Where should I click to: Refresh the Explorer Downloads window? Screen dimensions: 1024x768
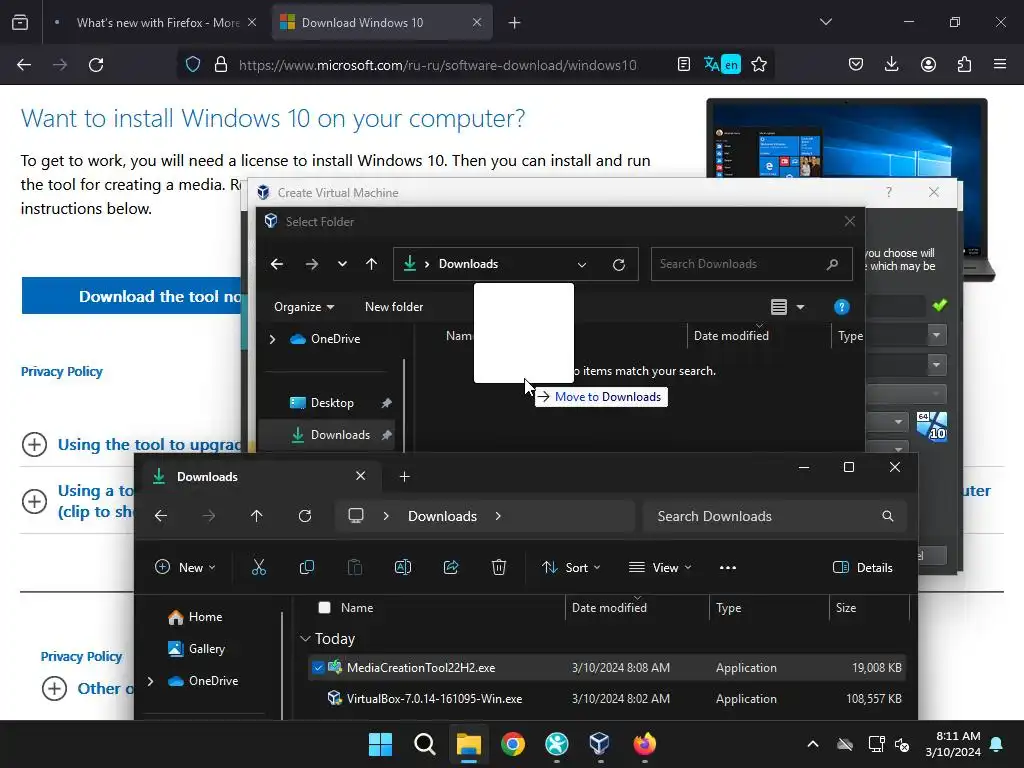tap(305, 516)
